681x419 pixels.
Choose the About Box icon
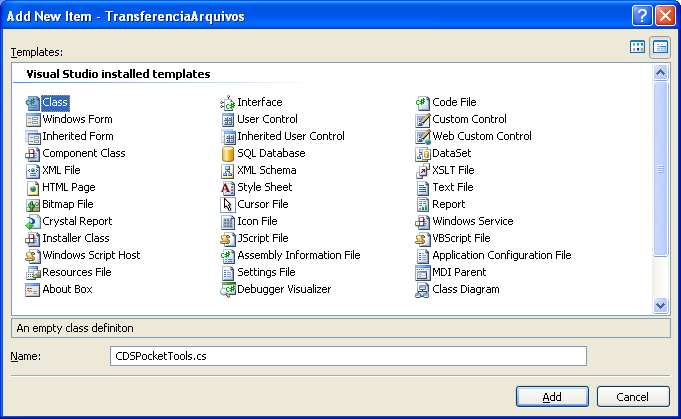coord(33,290)
